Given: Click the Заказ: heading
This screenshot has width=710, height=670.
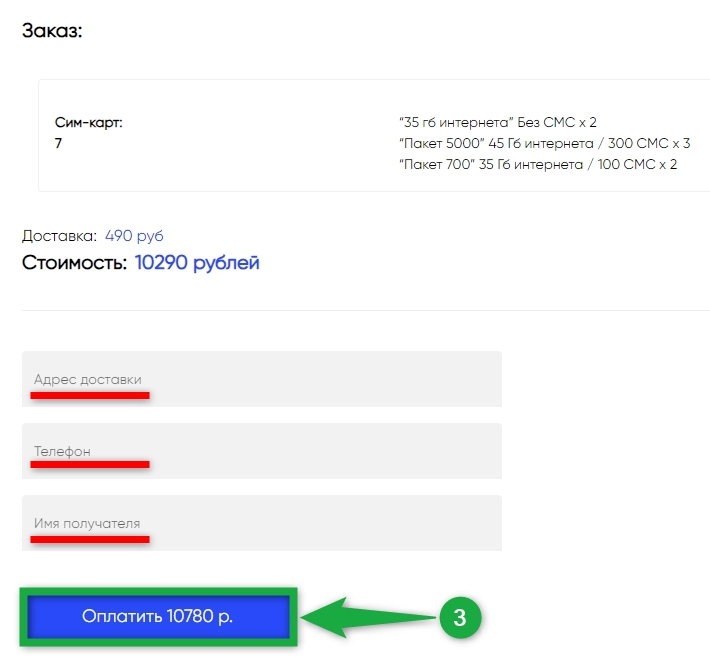Looking at the screenshot, I should (52, 31).
